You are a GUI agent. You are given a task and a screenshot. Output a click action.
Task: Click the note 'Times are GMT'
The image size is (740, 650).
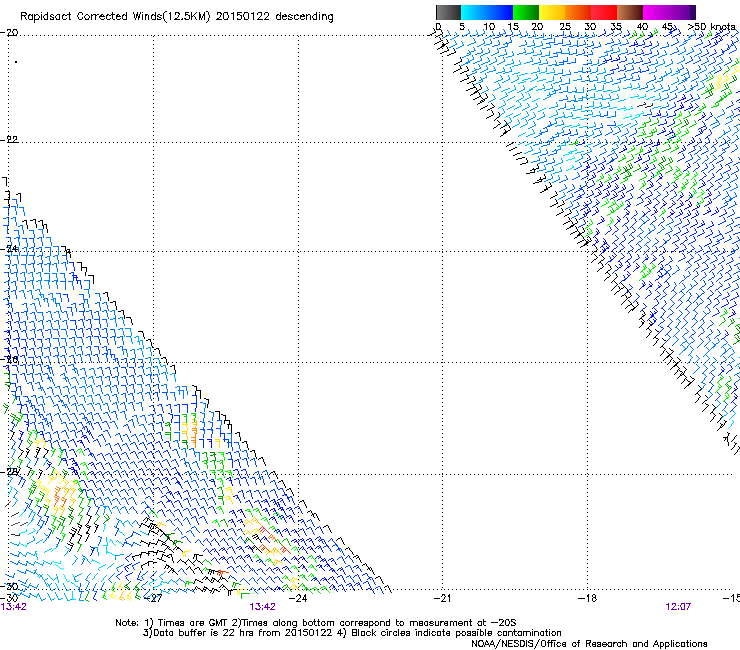(x=192, y=623)
